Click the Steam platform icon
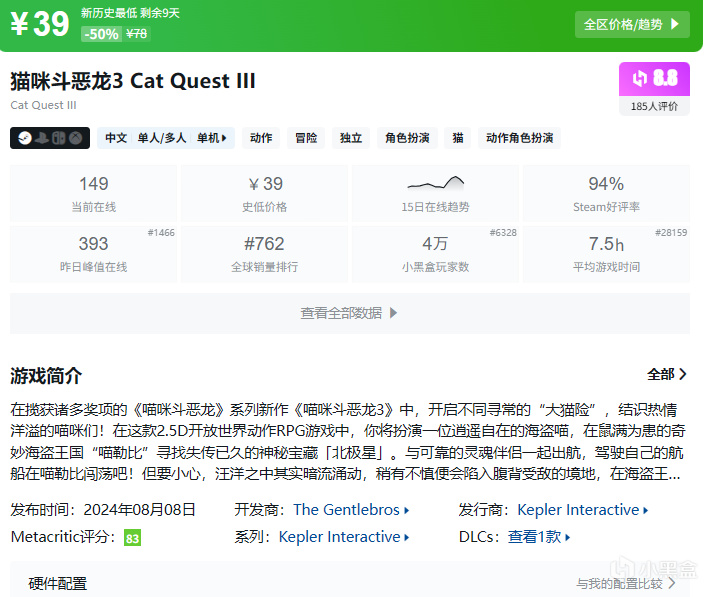718x597 pixels. 25,138
